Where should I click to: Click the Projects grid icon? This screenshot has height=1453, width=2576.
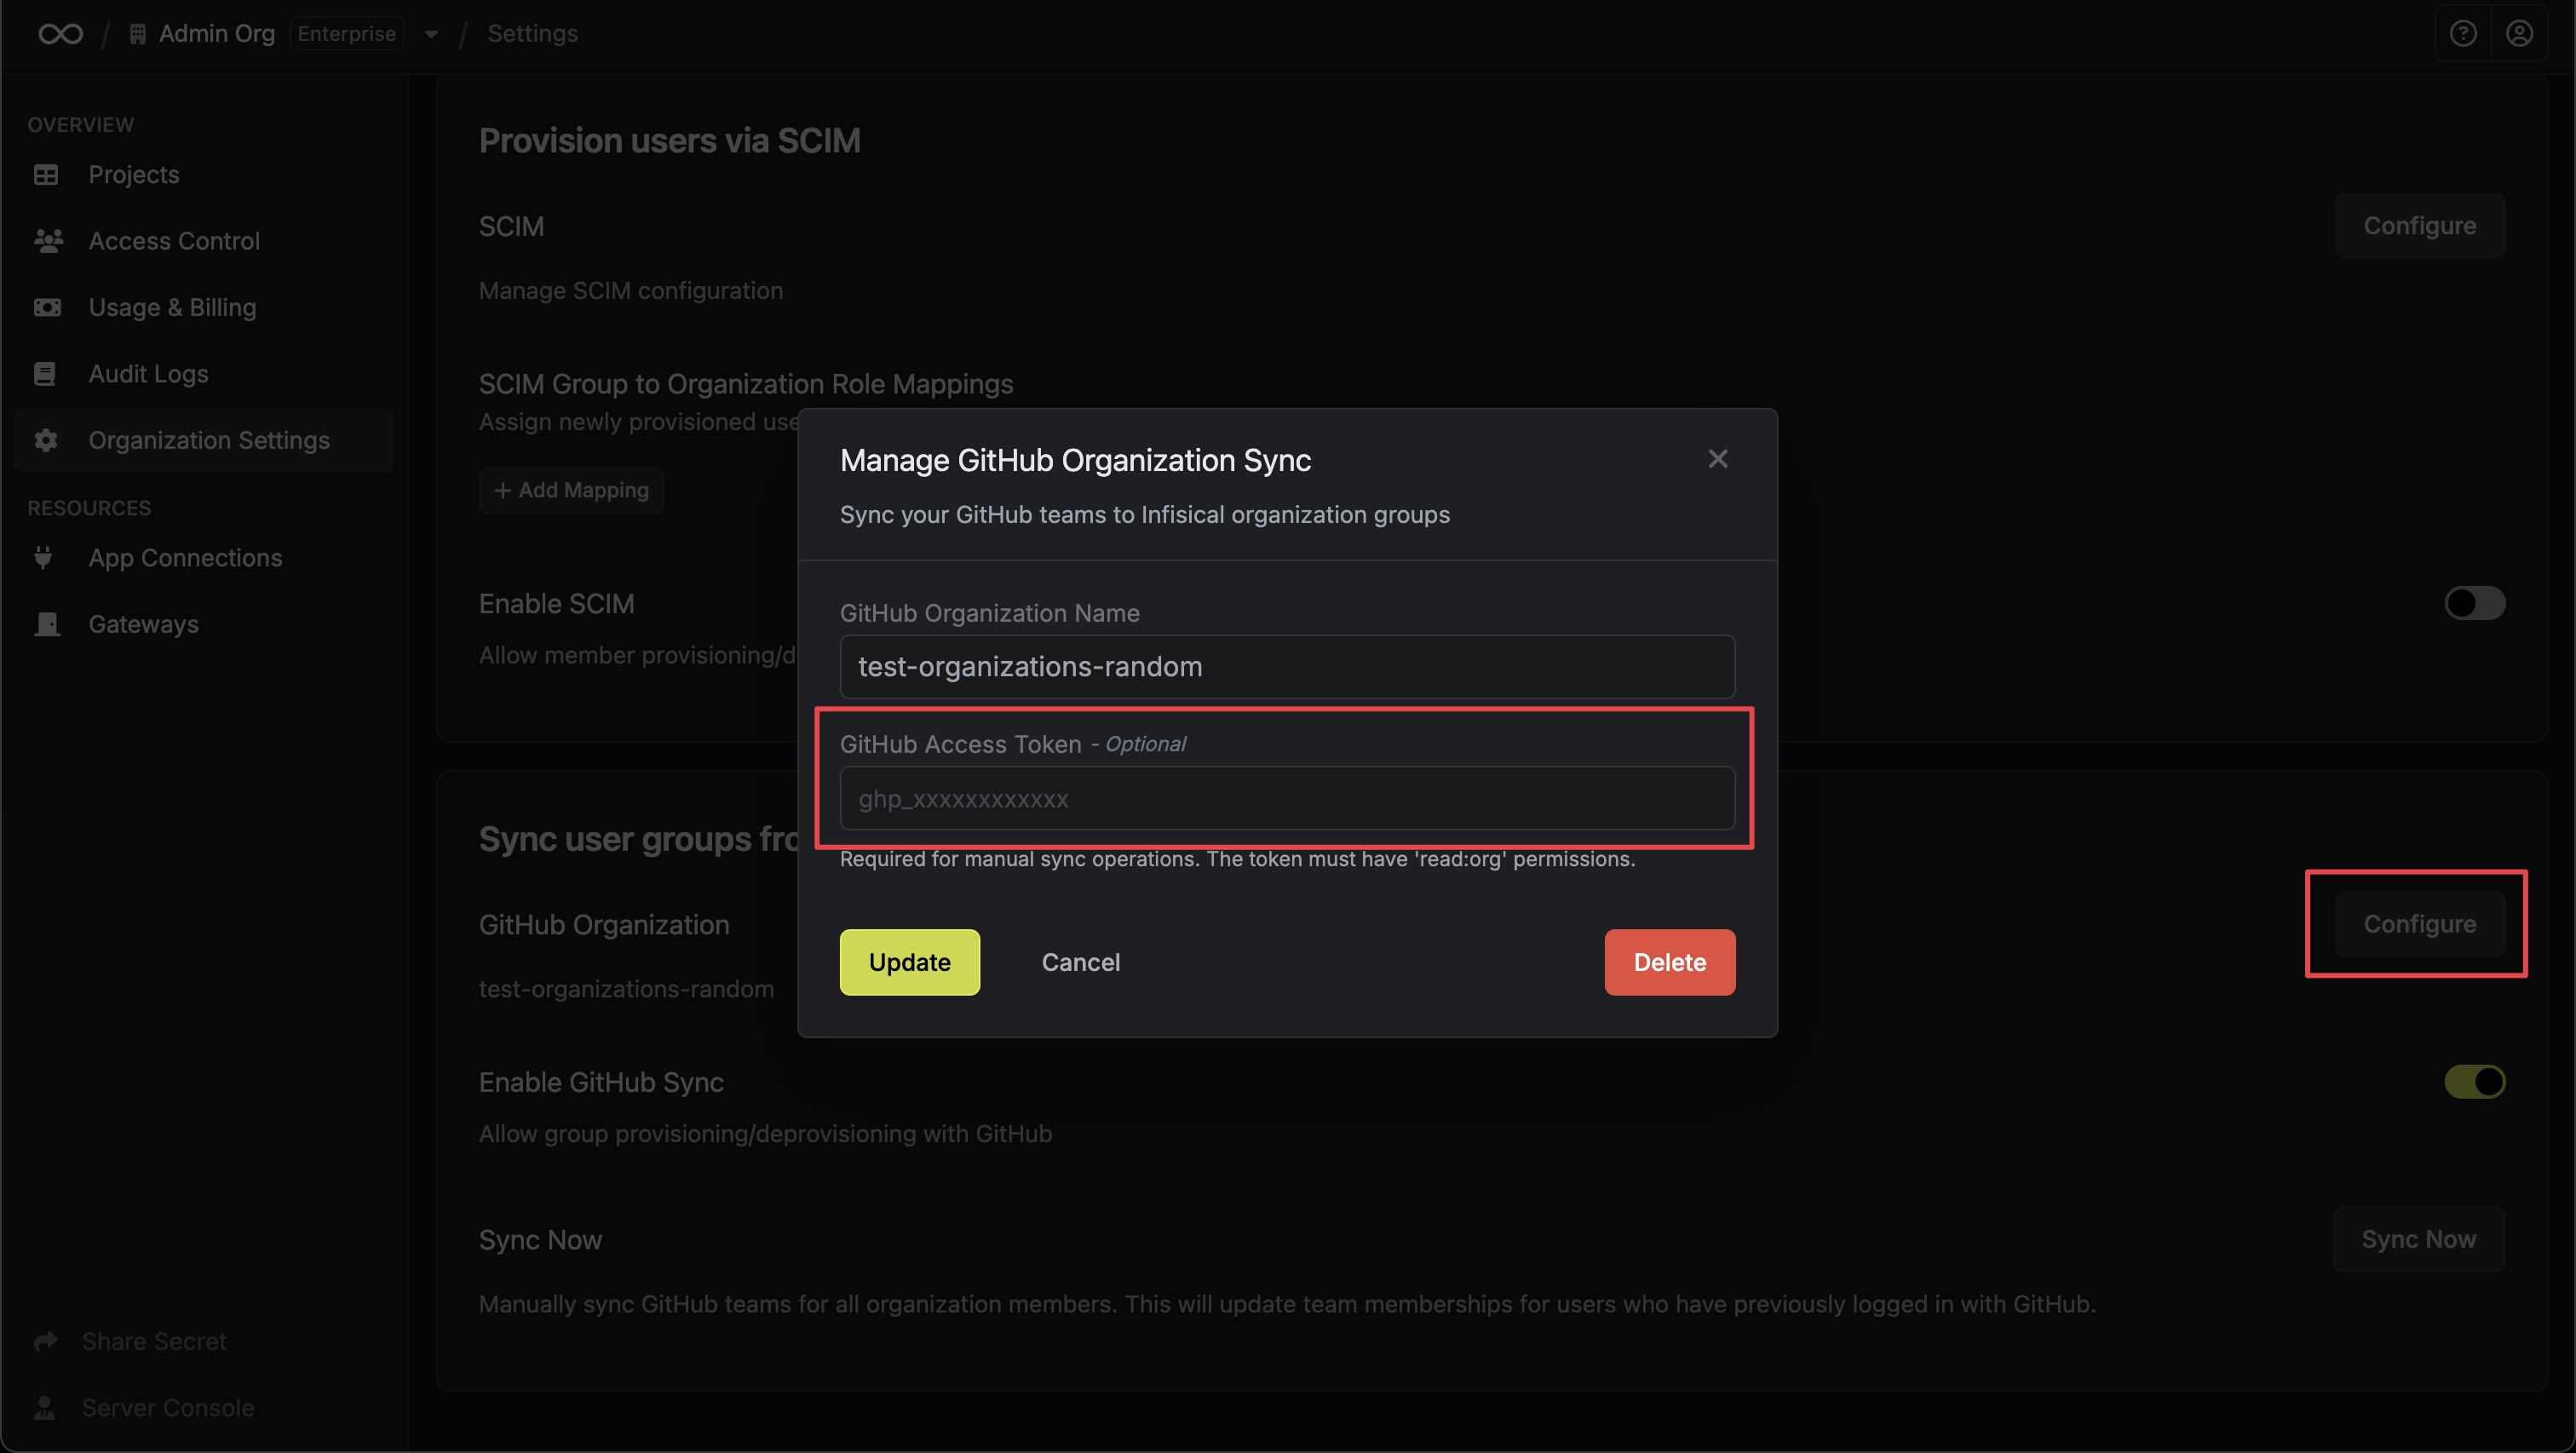click(46, 175)
